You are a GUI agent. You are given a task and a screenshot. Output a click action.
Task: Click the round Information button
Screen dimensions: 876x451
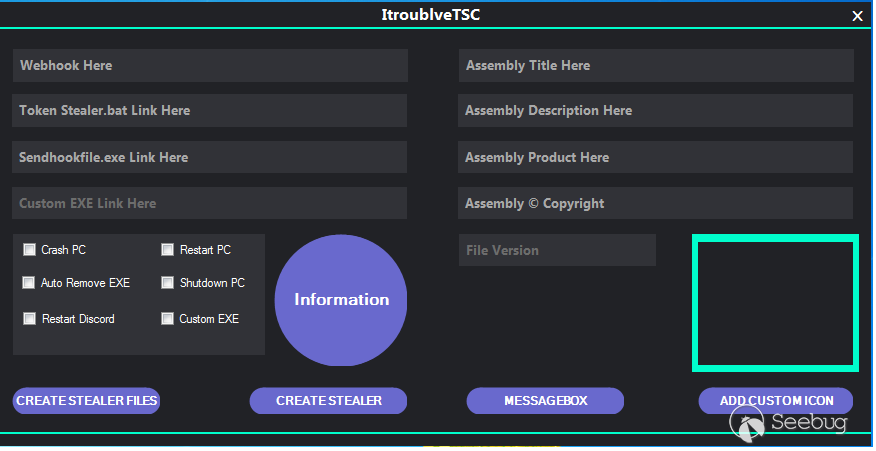click(341, 300)
